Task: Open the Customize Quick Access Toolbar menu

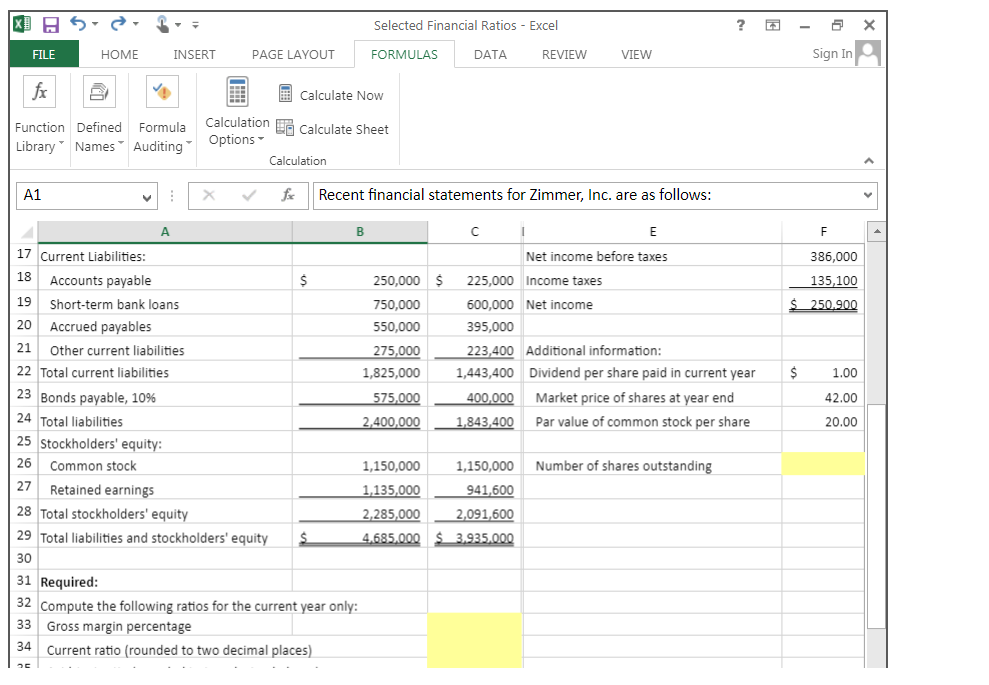Action: [196, 25]
